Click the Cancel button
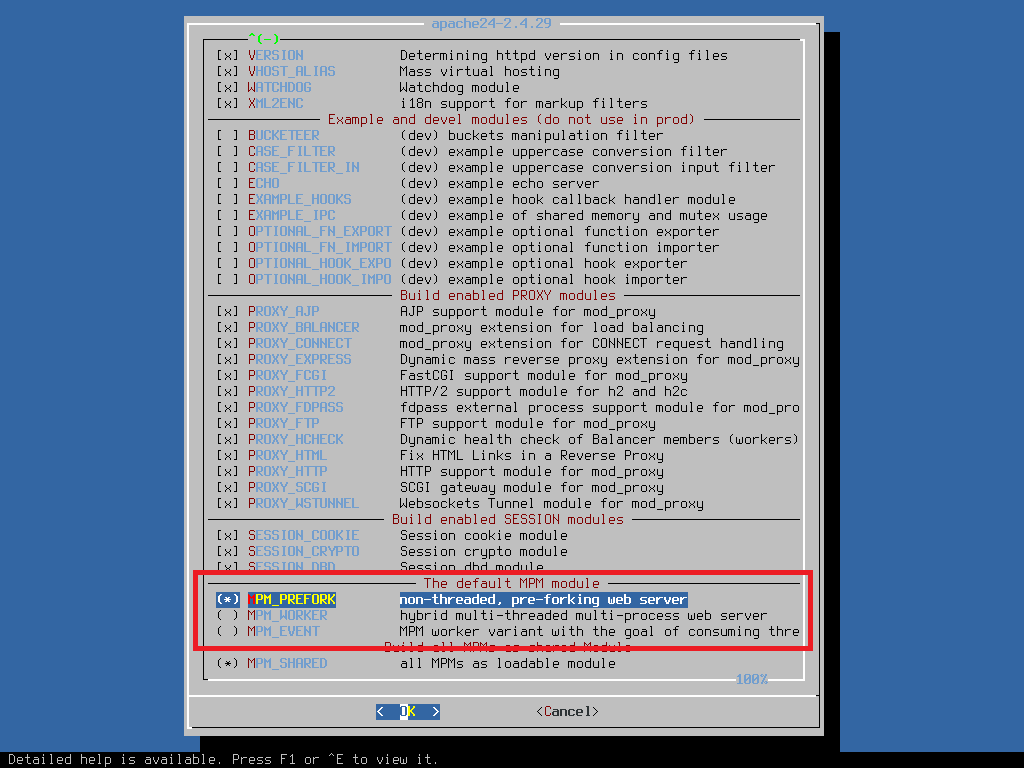Image resolution: width=1024 pixels, height=768 pixels. tap(568, 711)
